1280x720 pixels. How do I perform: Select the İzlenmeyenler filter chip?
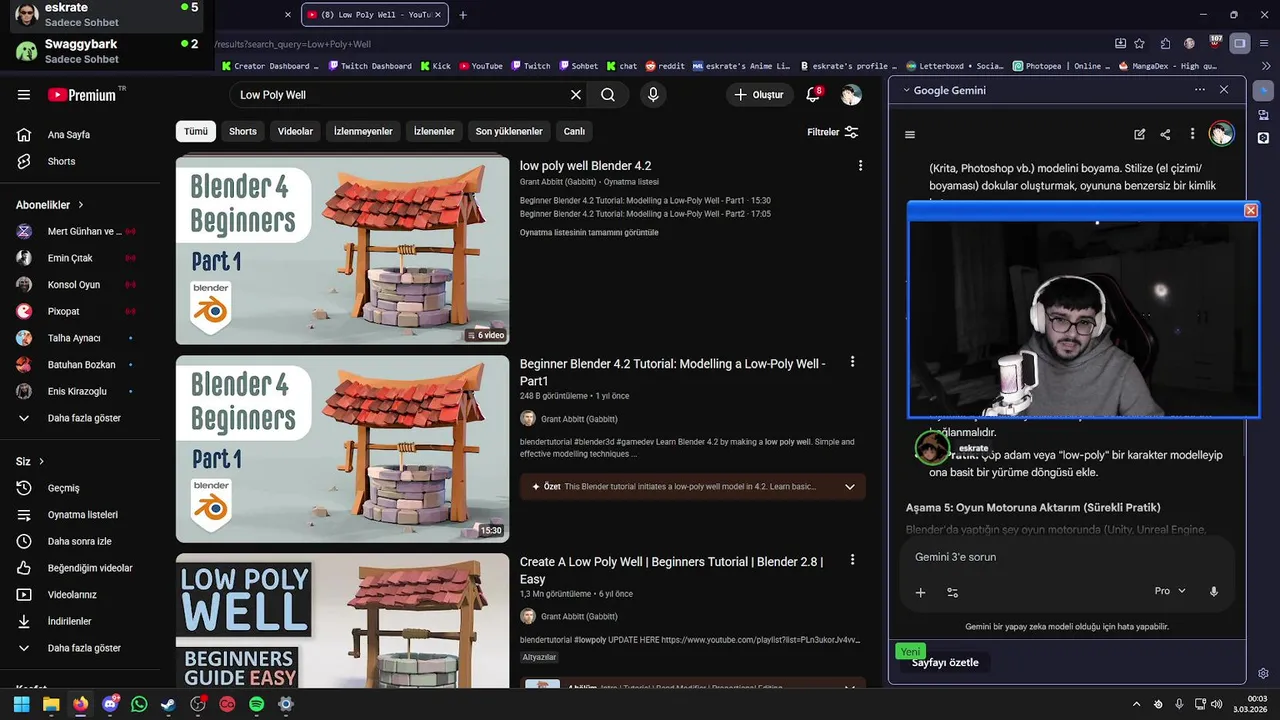point(363,131)
